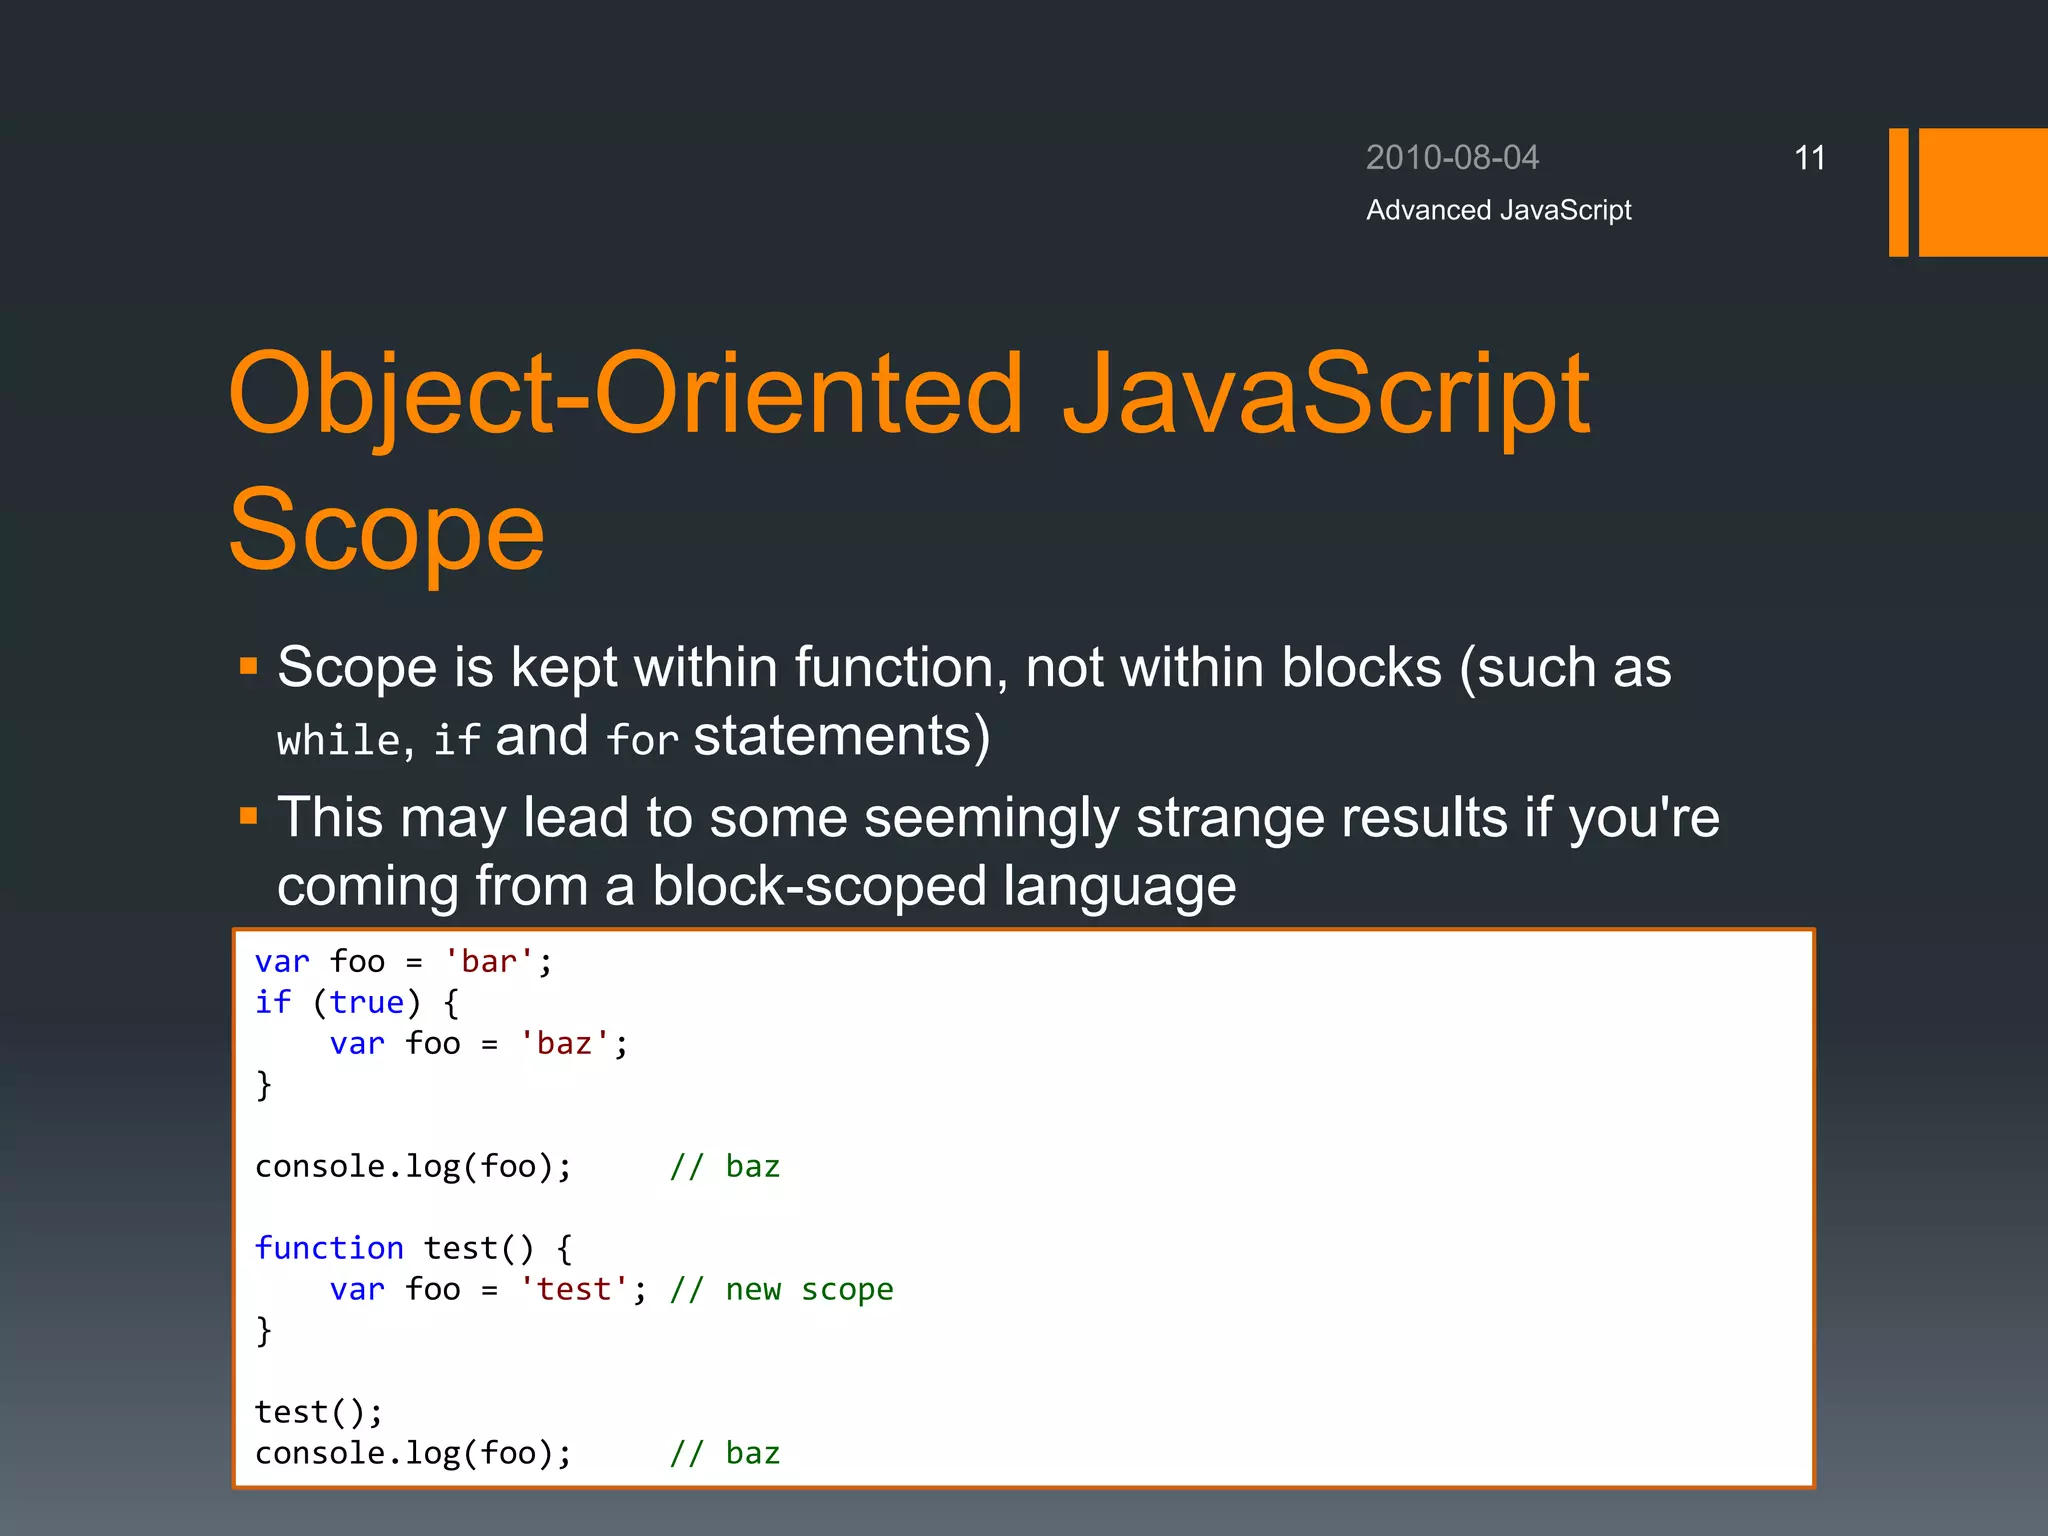Click the text 'coming from a block-scoped language'
The image size is (2048, 1536).
tap(756, 886)
